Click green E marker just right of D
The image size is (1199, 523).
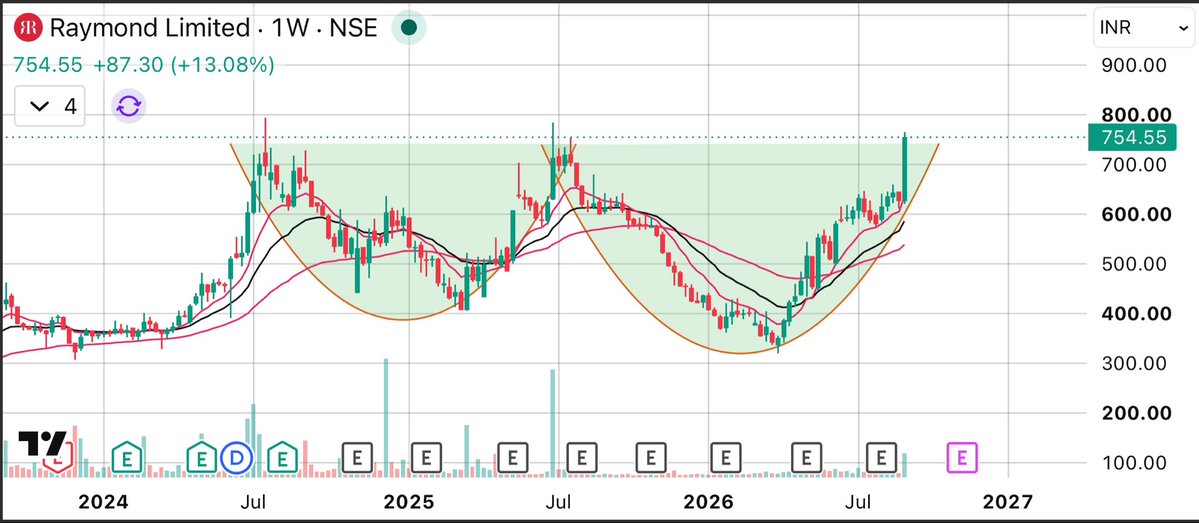282,458
